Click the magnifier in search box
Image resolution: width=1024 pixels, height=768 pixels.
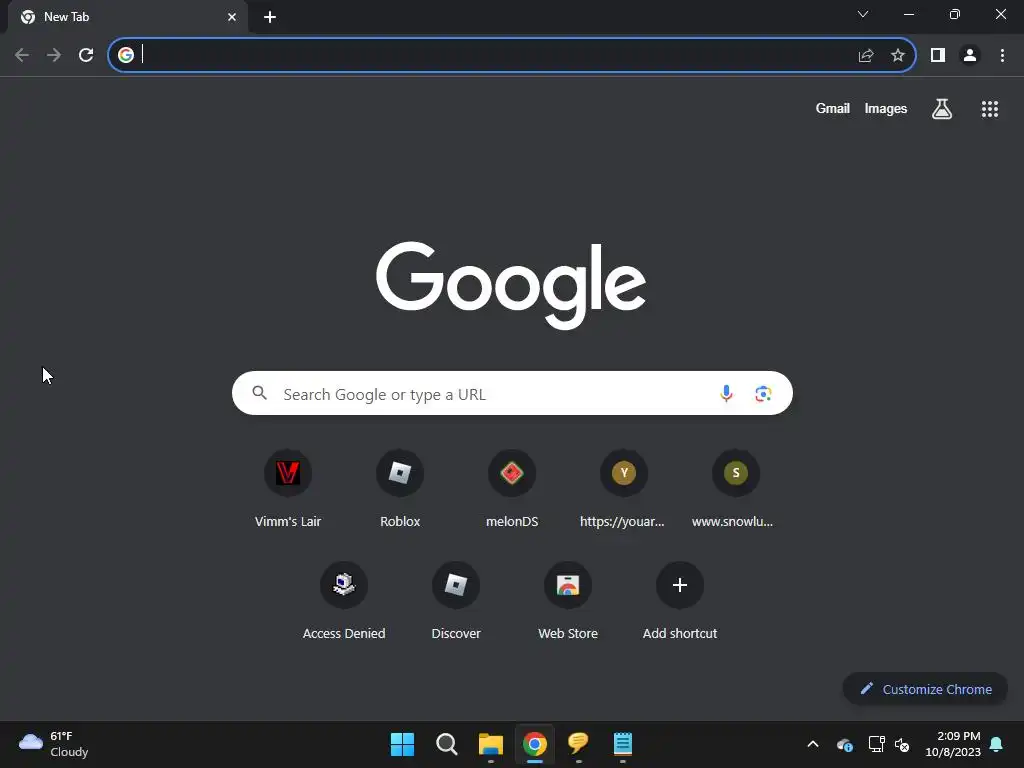(259, 392)
